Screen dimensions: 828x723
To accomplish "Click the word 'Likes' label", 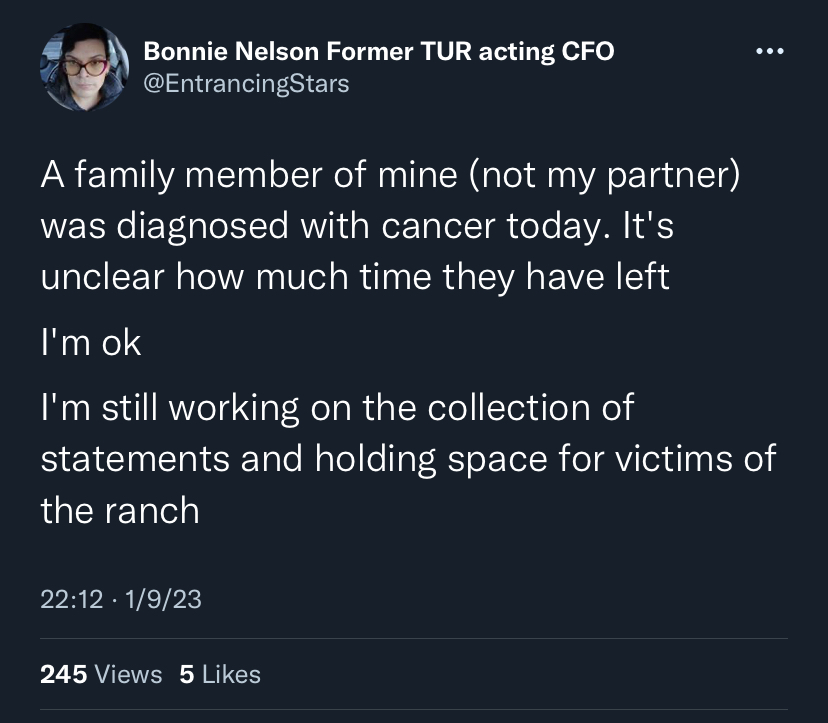I will coord(231,674).
